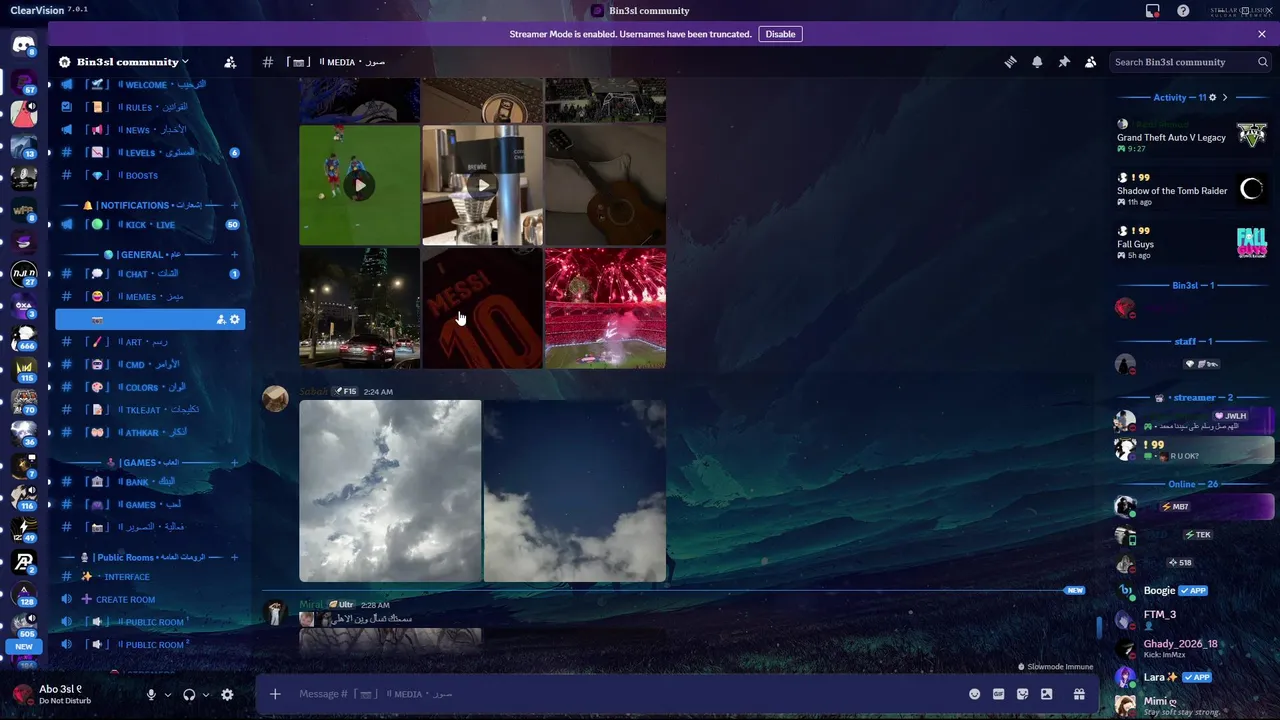Open the inbox icon in title bar
Screen dimensions: 1280x720
pos(1153,11)
